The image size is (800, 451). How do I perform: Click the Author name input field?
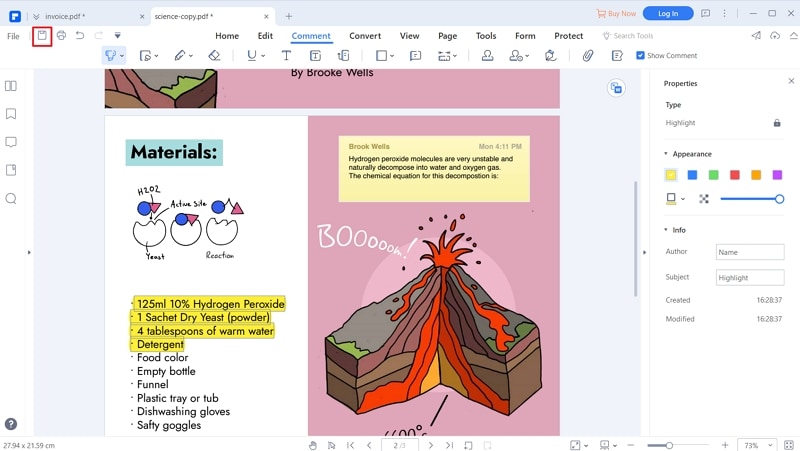point(750,252)
